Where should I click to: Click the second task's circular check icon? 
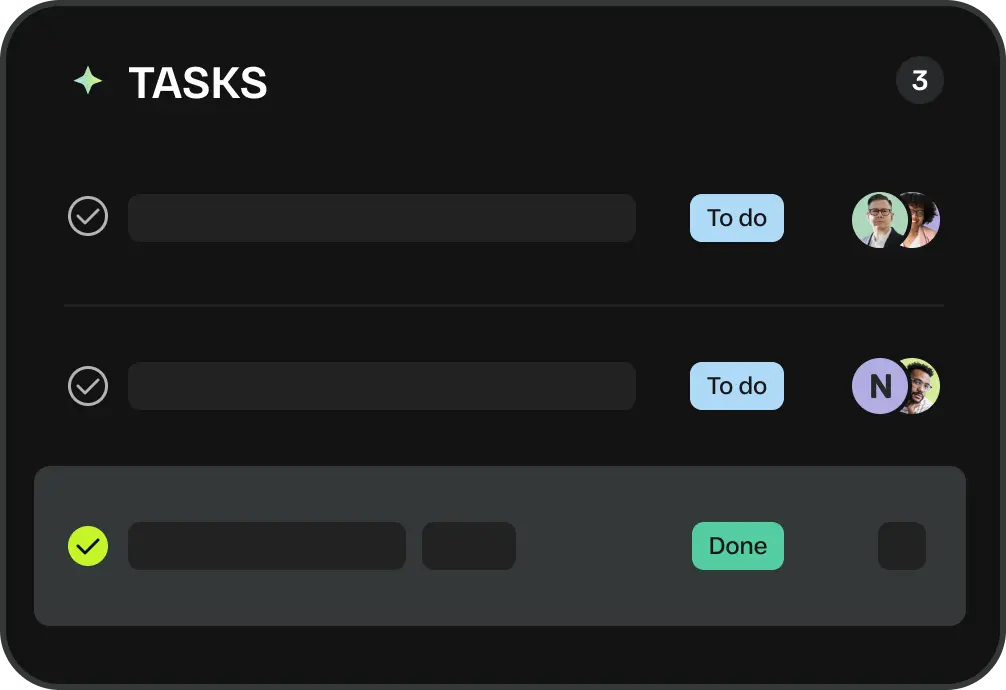click(87, 385)
